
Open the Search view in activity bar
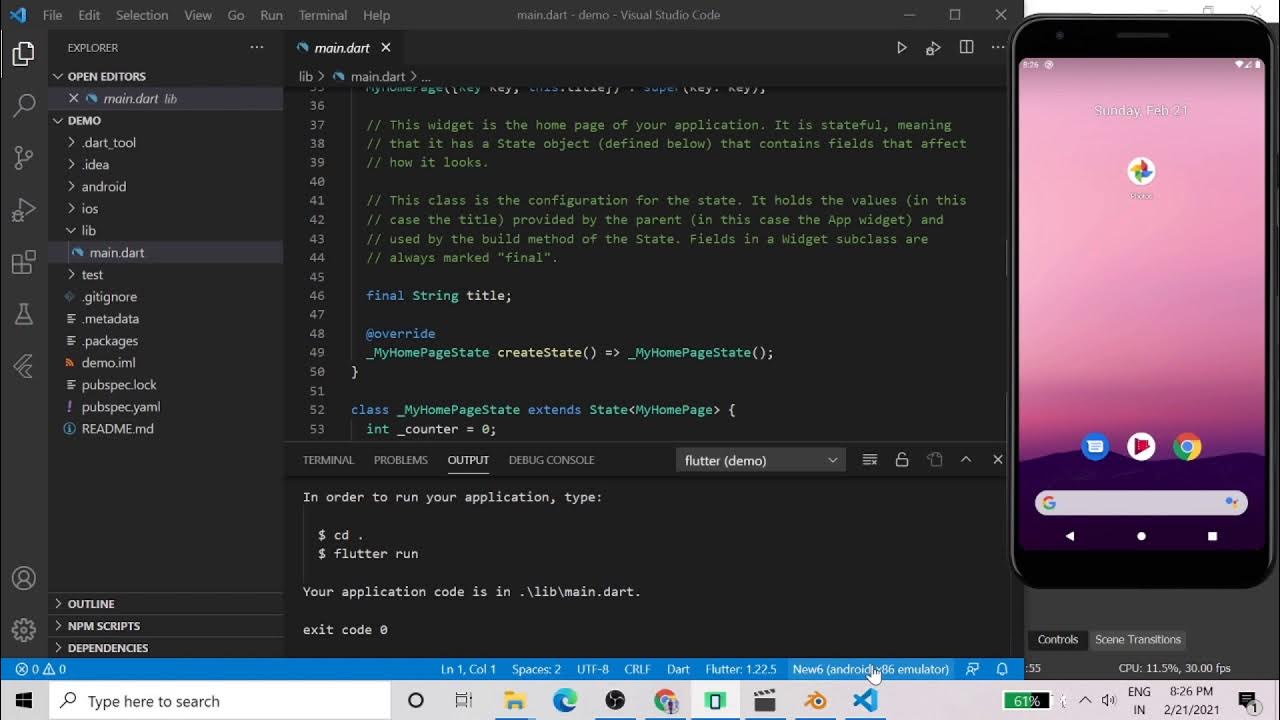click(x=24, y=105)
